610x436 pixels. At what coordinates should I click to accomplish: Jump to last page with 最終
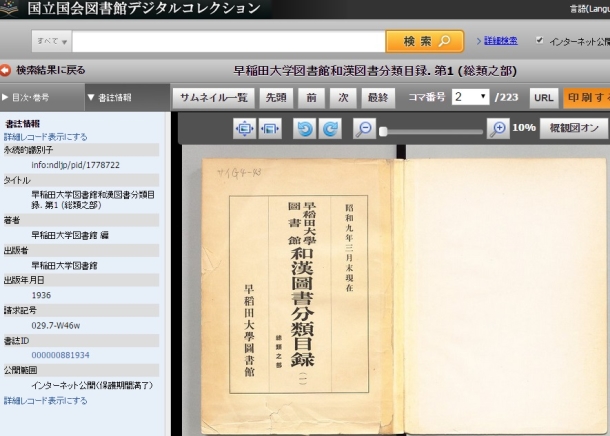point(378,98)
